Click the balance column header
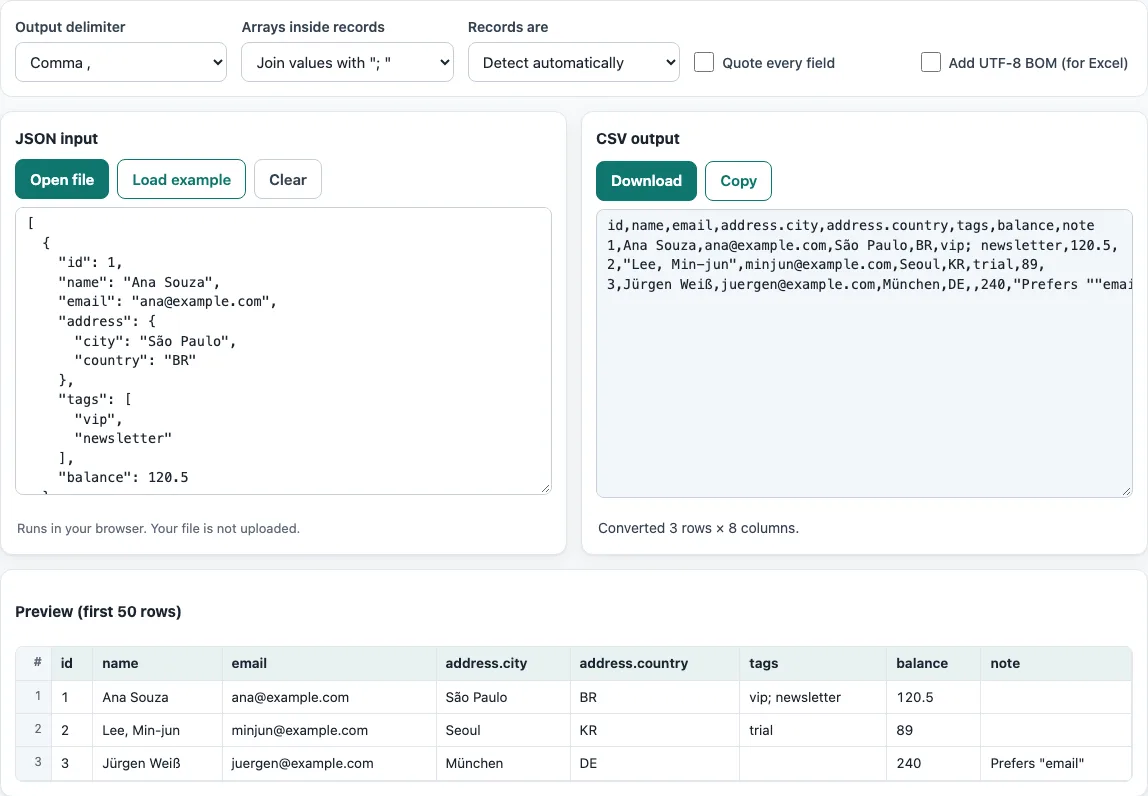This screenshot has height=796, width=1148. coord(933,663)
